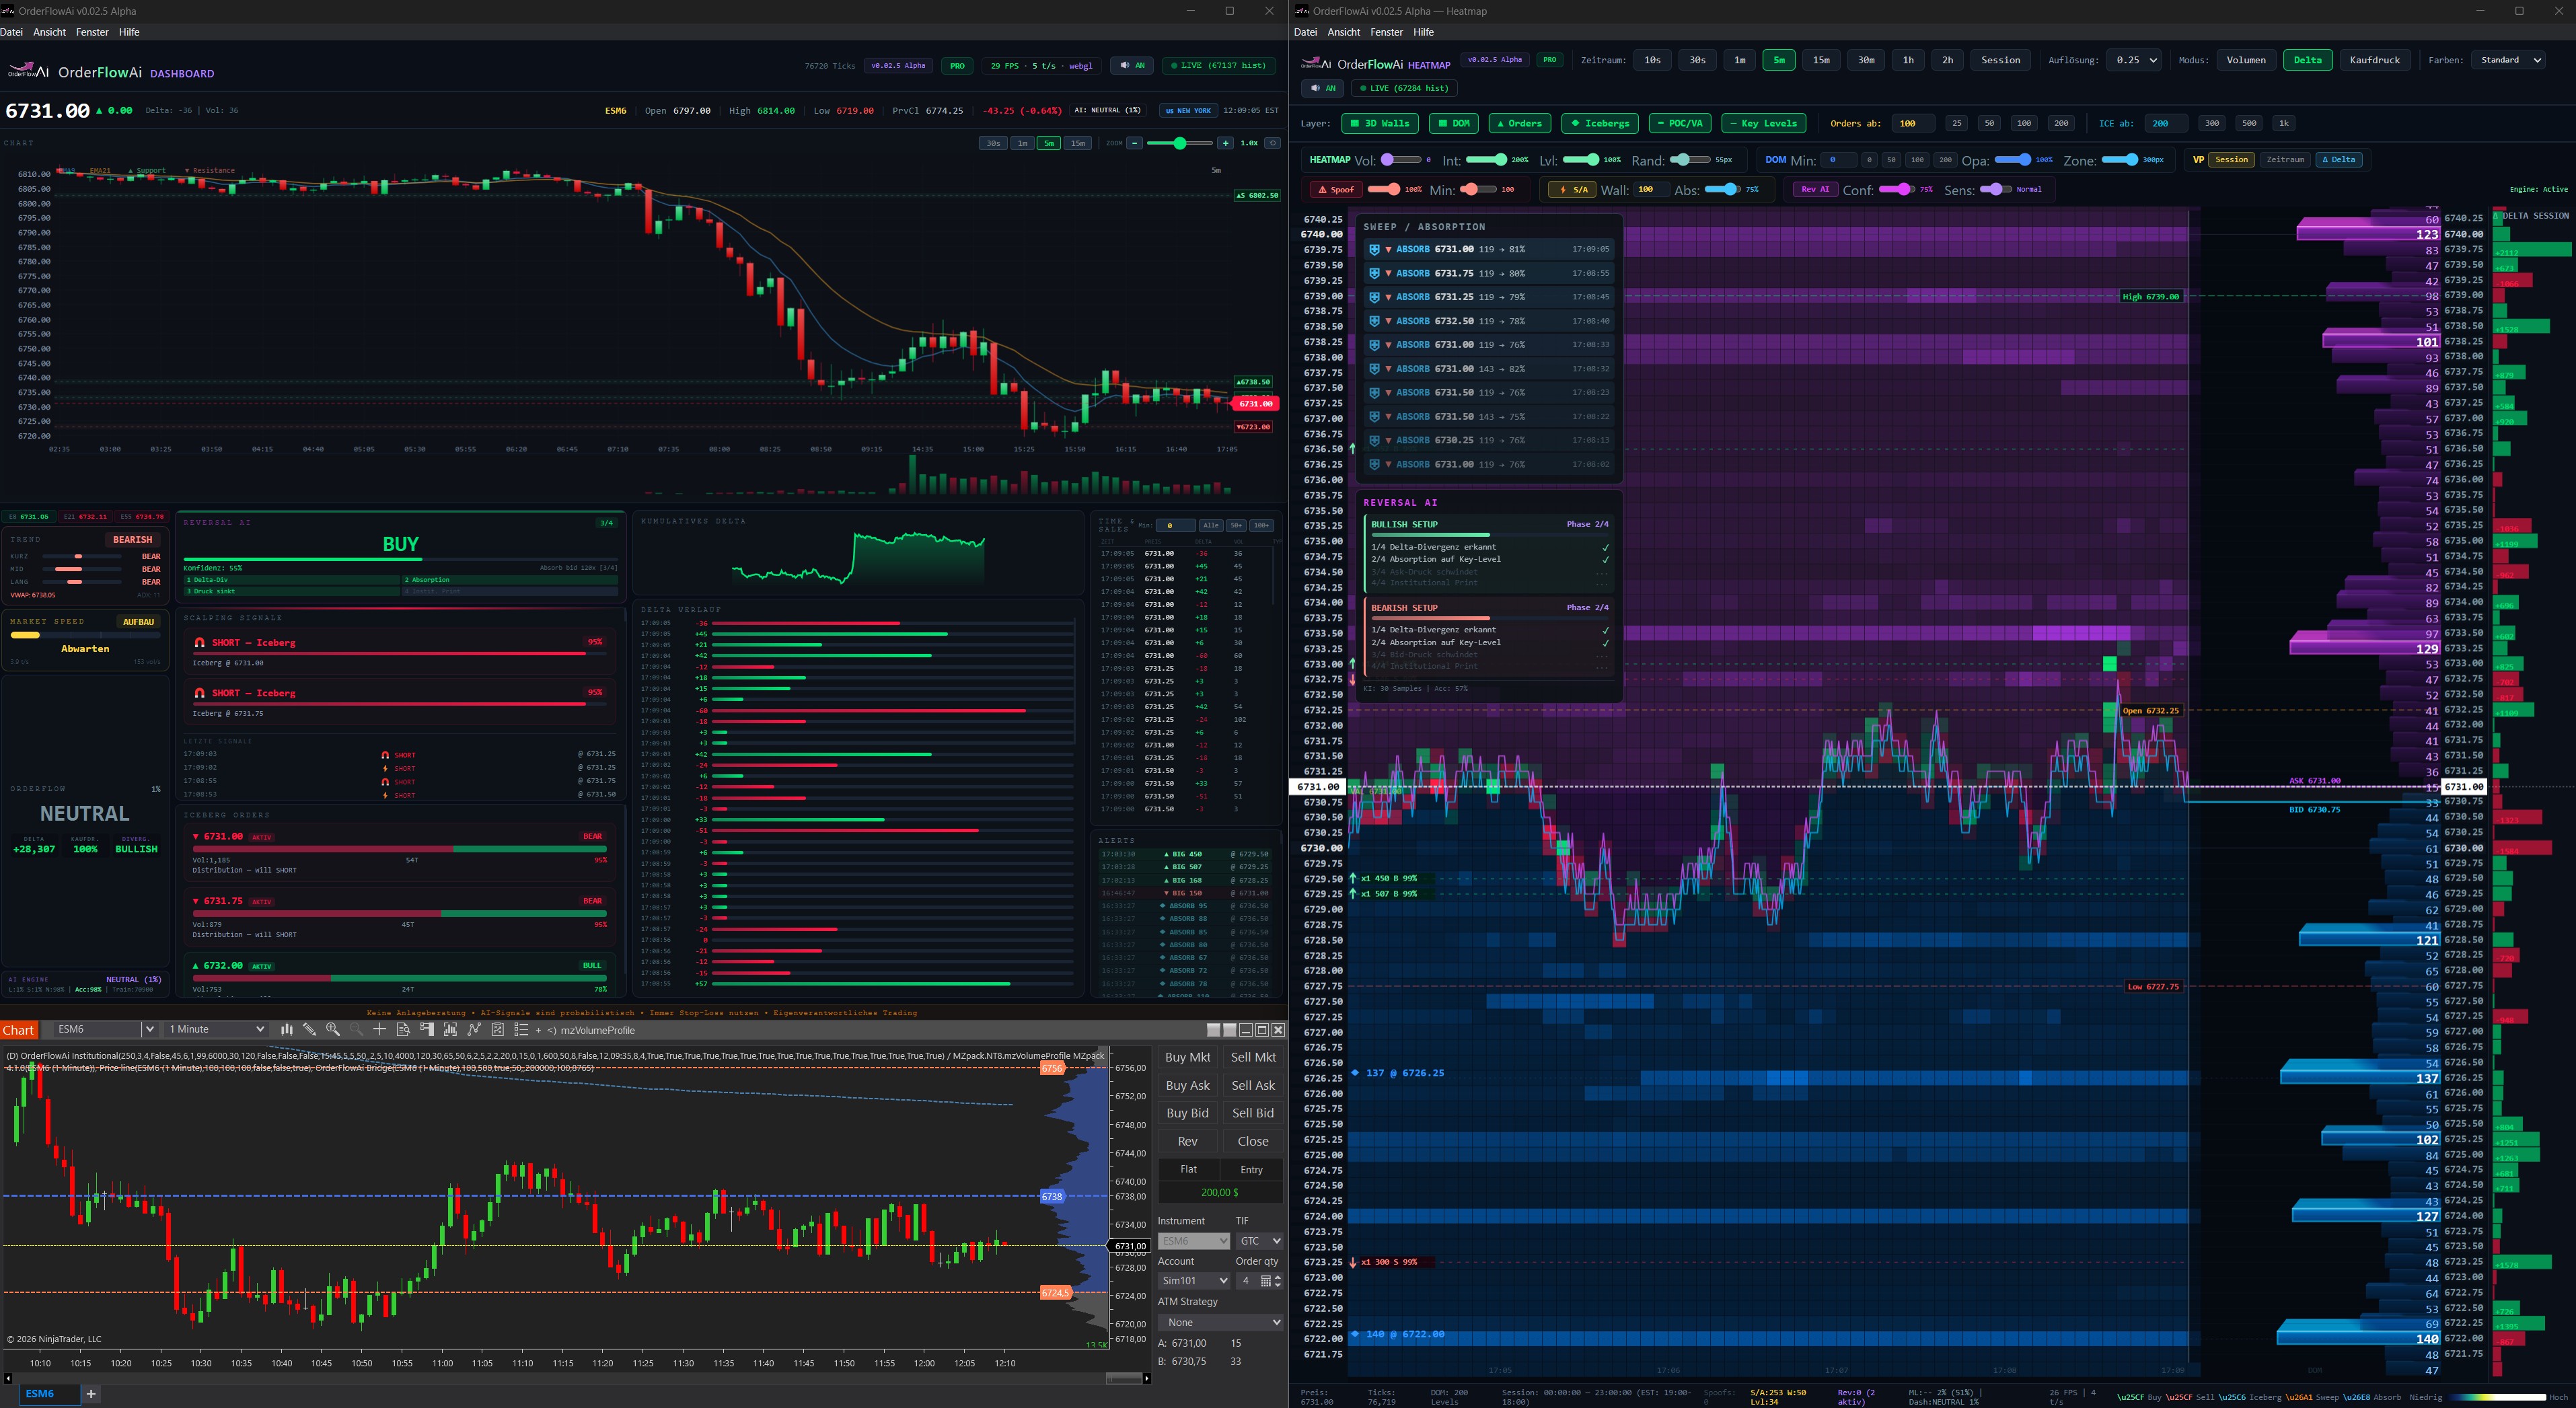The height and width of the screenshot is (1408, 2576).
Task: Click the ABSORB 6731.75 shield icon row
Action: pos(1488,273)
